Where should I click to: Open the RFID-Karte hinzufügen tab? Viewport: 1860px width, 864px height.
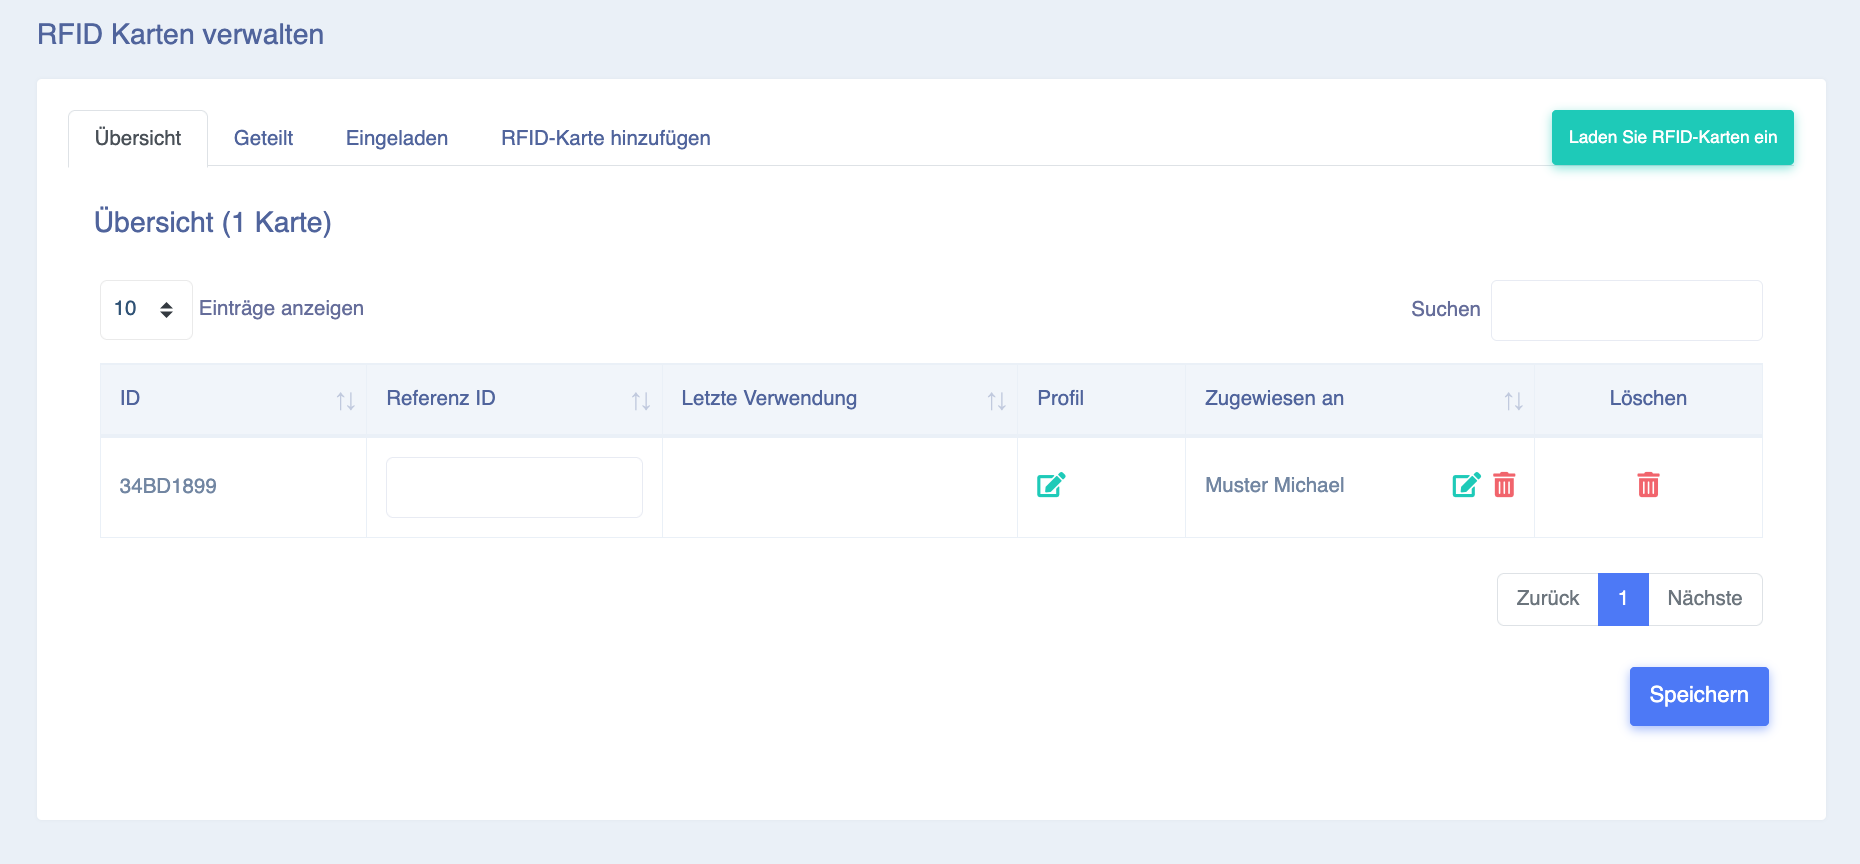coord(606,138)
